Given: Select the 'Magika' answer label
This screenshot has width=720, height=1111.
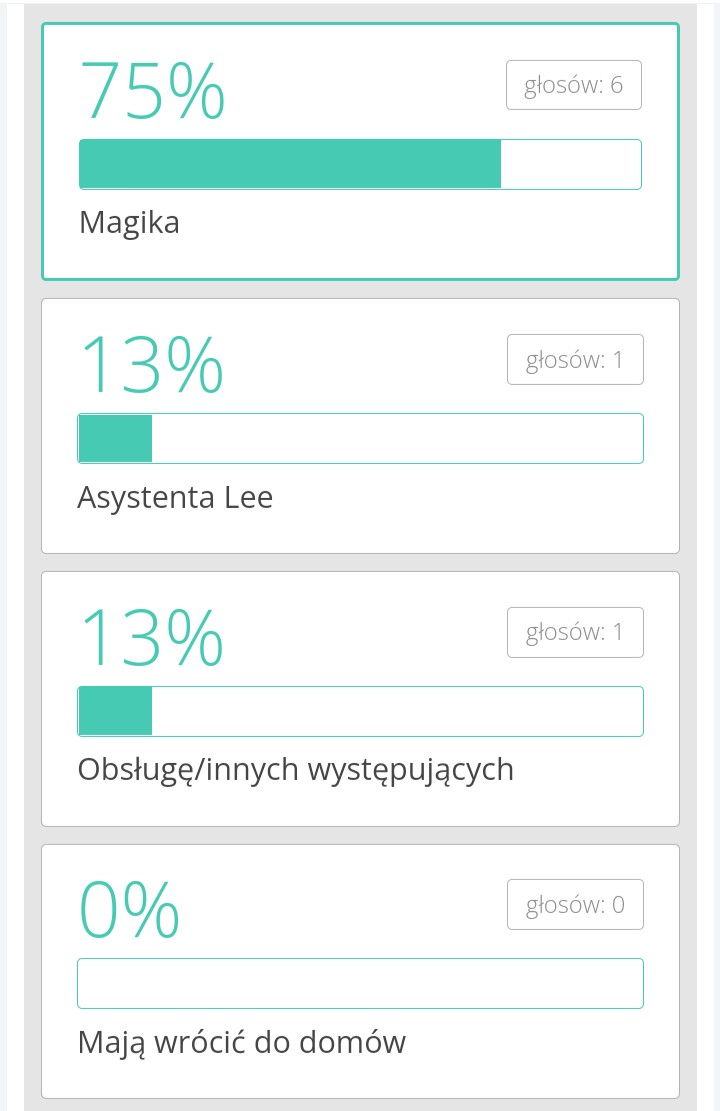Looking at the screenshot, I should pyautogui.click(x=129, y=222).
